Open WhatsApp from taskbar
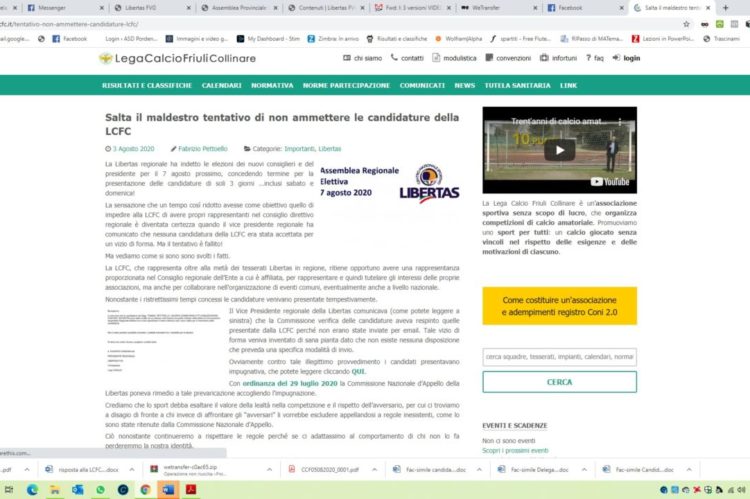Viewport: 750px width, 499px height. pos(100,489)
